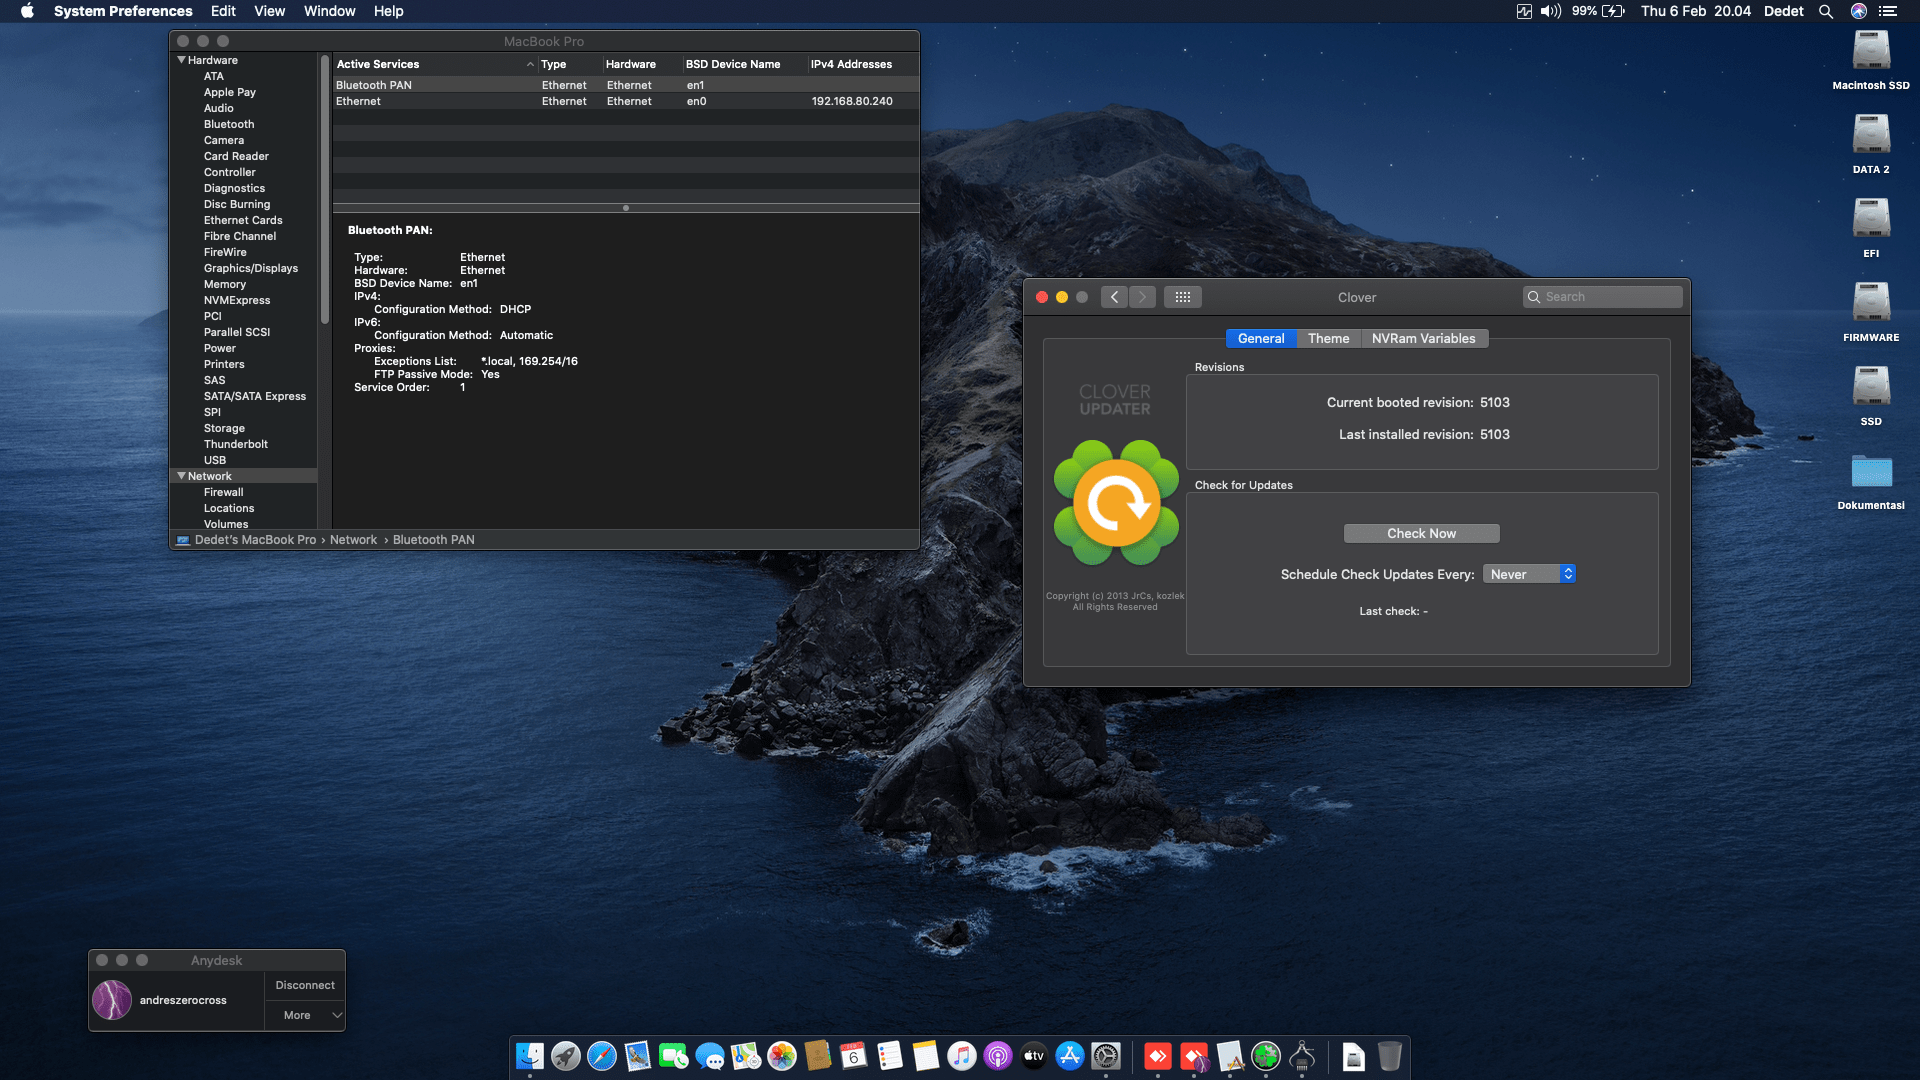Click the Check Now button
This screenshot has height=1080, width=1920.
(x=1421, y=533)
